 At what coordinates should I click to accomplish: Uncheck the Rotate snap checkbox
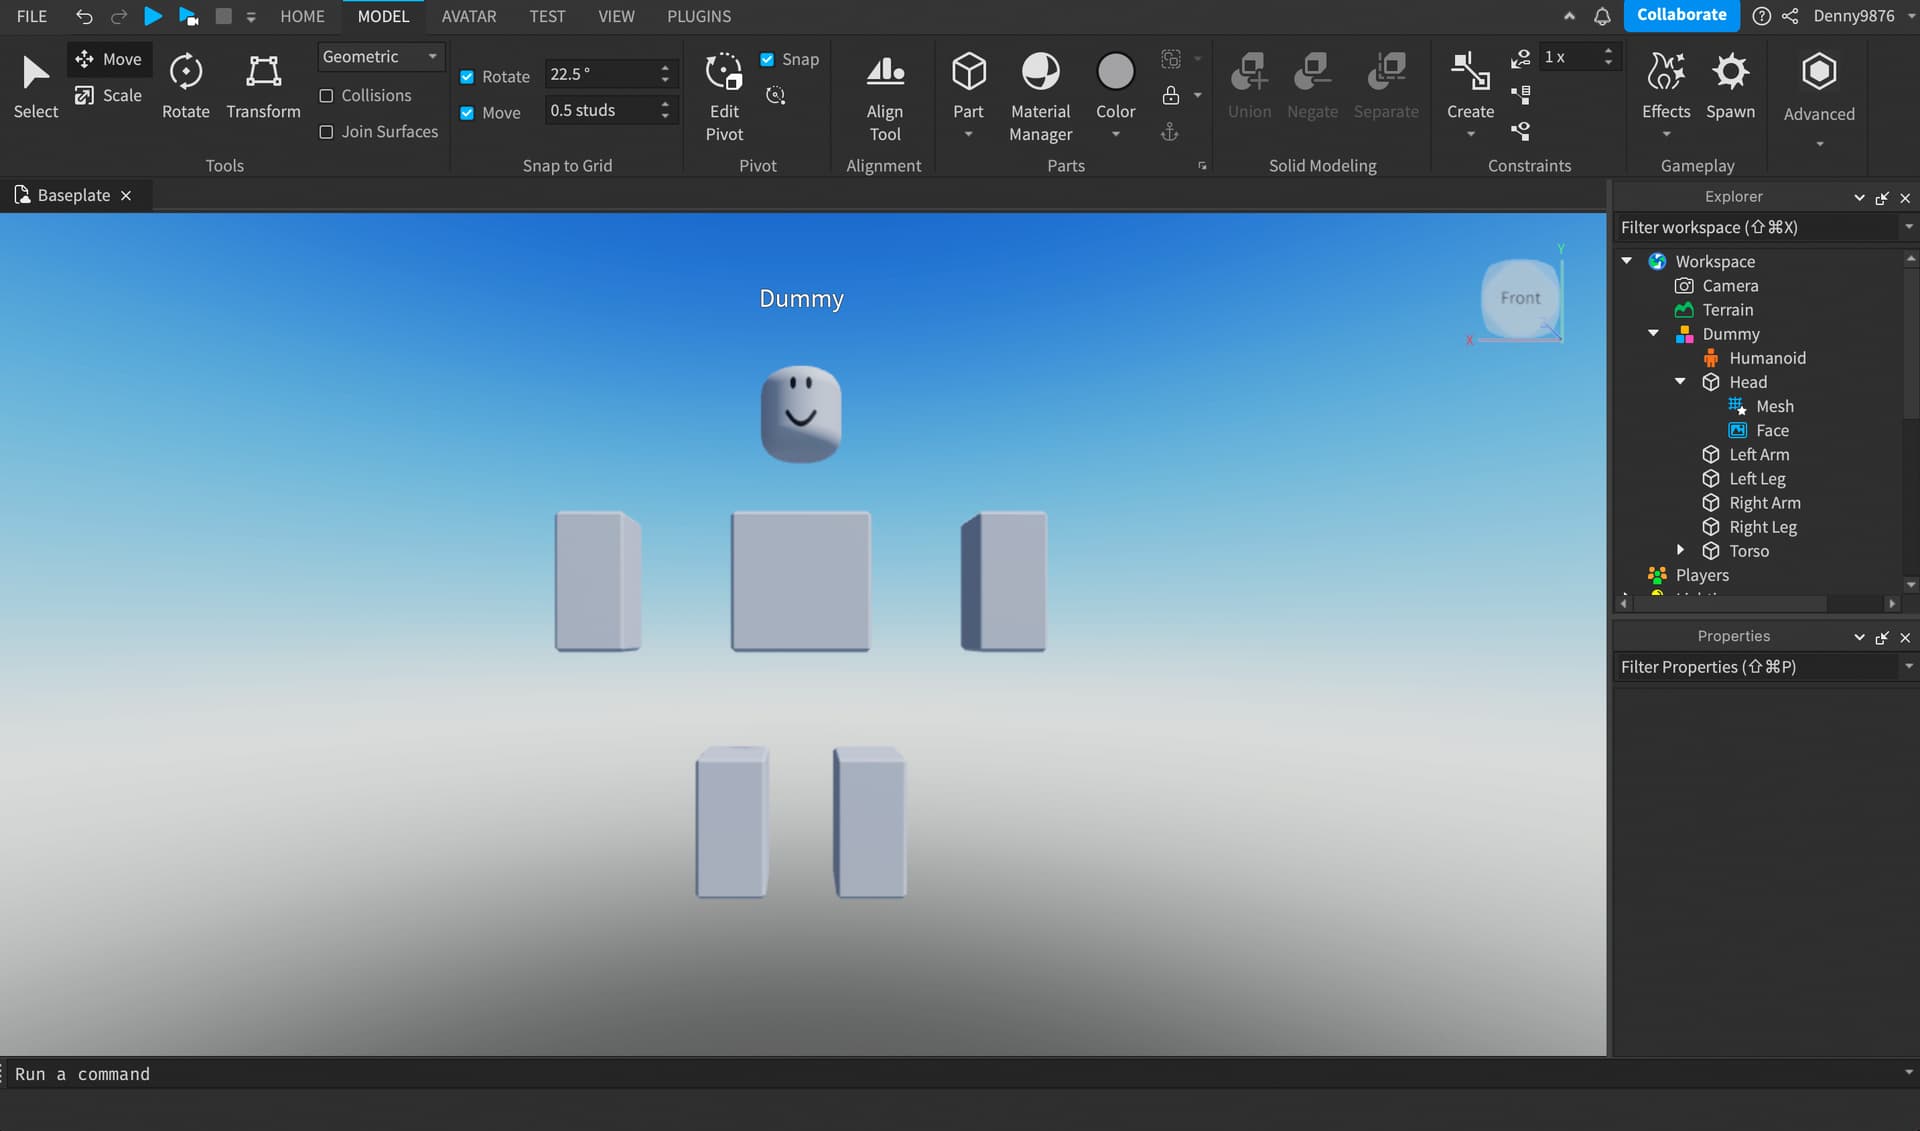point(467,77)
